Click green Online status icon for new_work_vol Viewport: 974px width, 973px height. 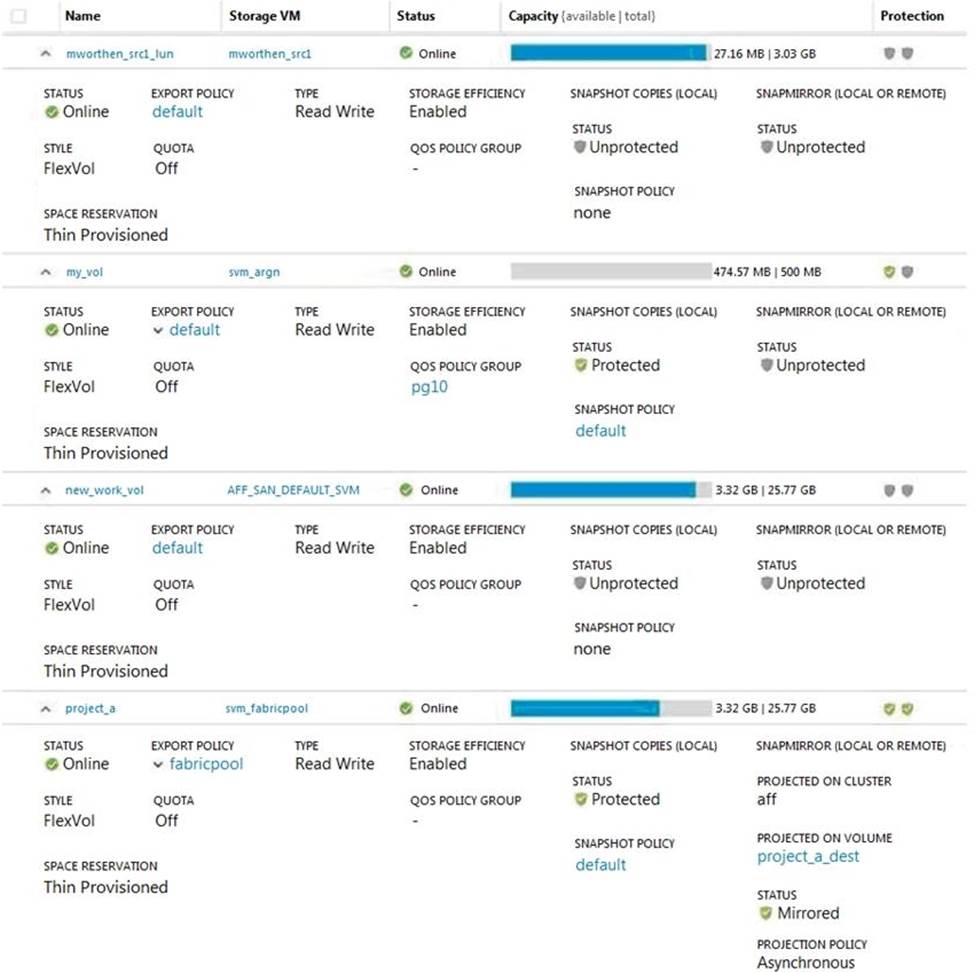tap(406, 490)
